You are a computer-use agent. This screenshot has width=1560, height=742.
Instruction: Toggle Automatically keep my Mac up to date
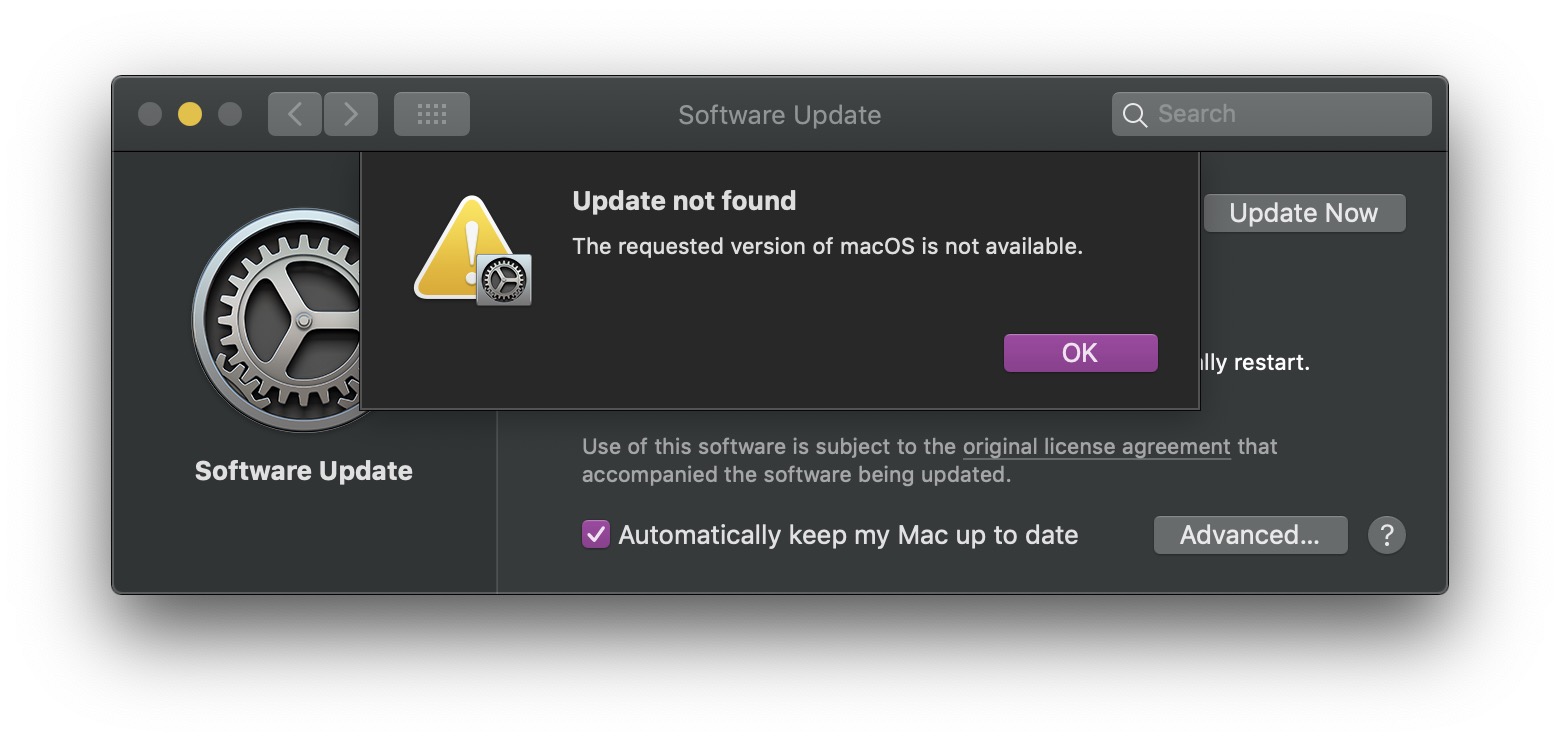coord(595,535)
